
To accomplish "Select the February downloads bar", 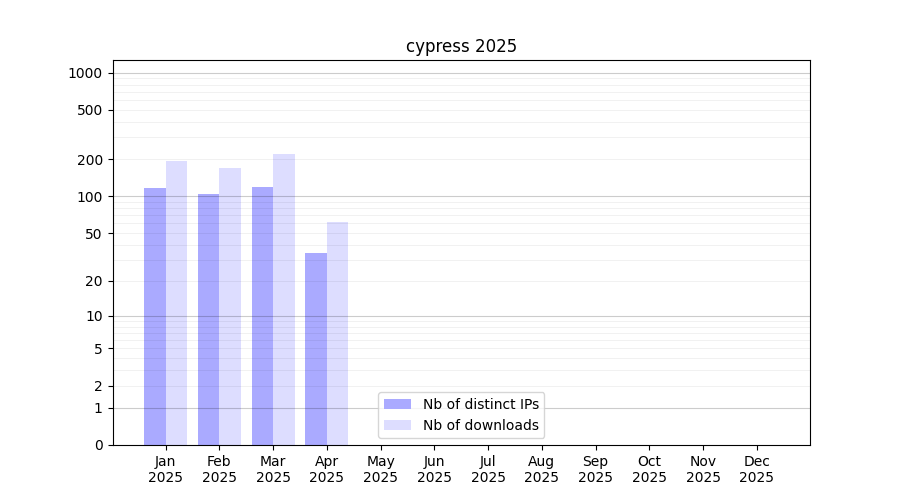I will (x=230, y=306).
